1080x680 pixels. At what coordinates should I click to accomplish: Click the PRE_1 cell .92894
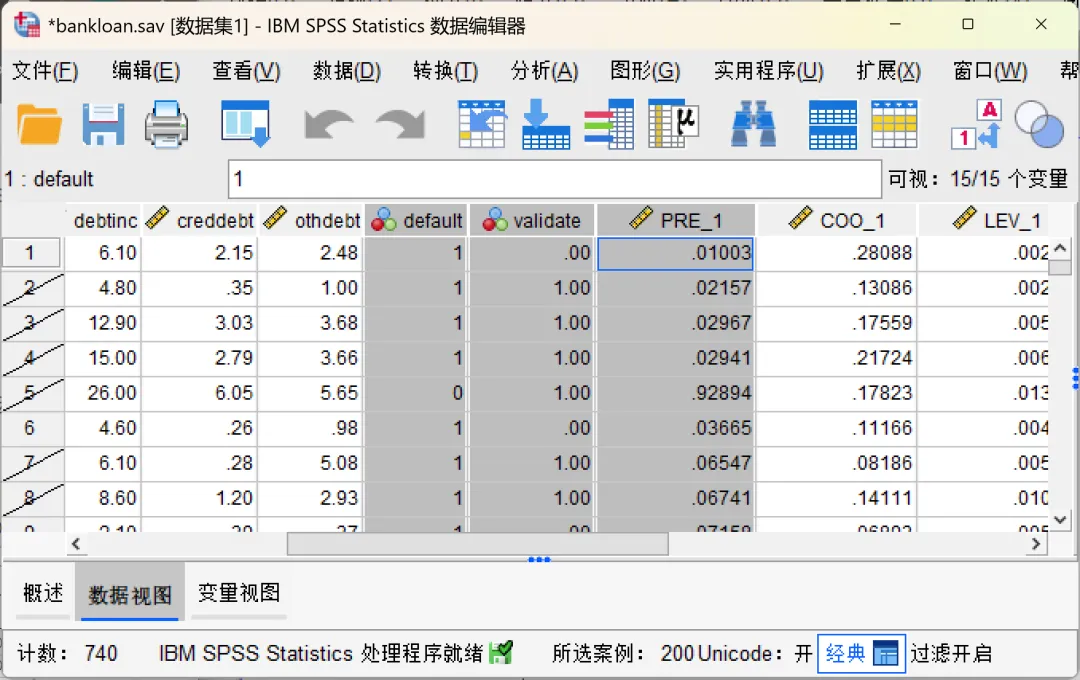click(x=676, y=393)
